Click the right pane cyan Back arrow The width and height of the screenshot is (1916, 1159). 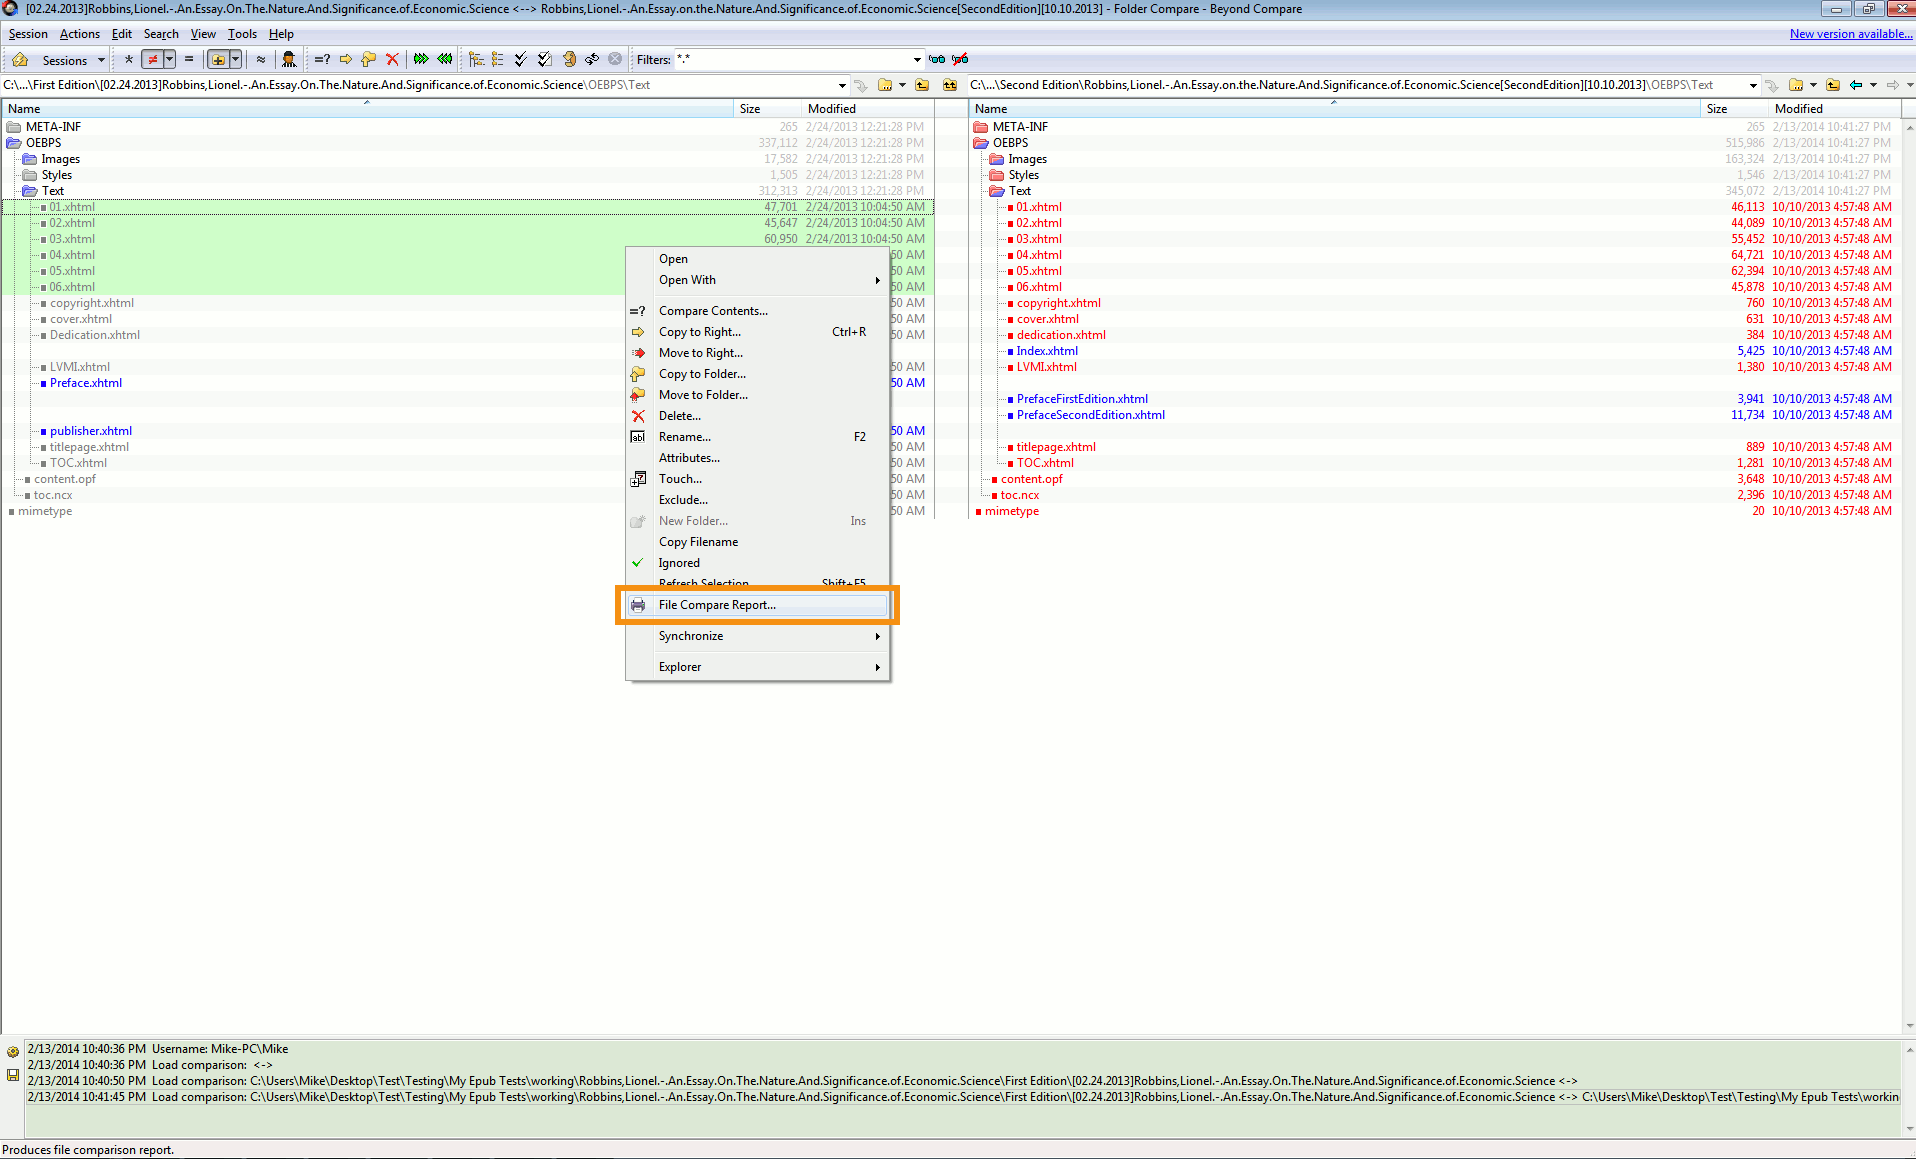1856,85
